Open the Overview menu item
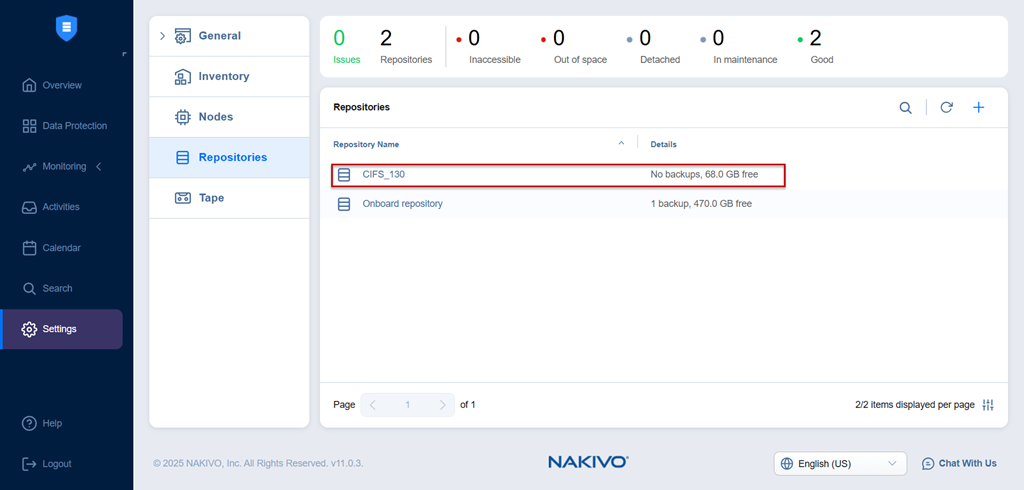Viewport: 1024px width, 490px height. tap(61, 85)
